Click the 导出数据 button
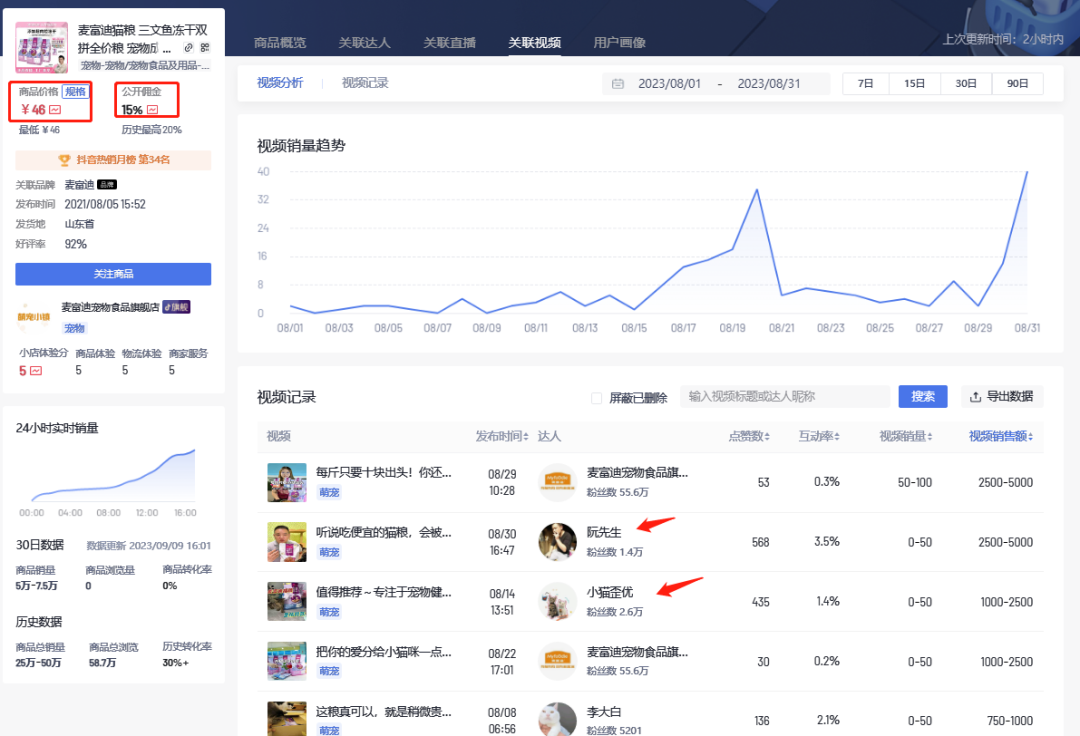This screenshot has width=1080, height=736. pyautogui.click(x=1002, y=397)
